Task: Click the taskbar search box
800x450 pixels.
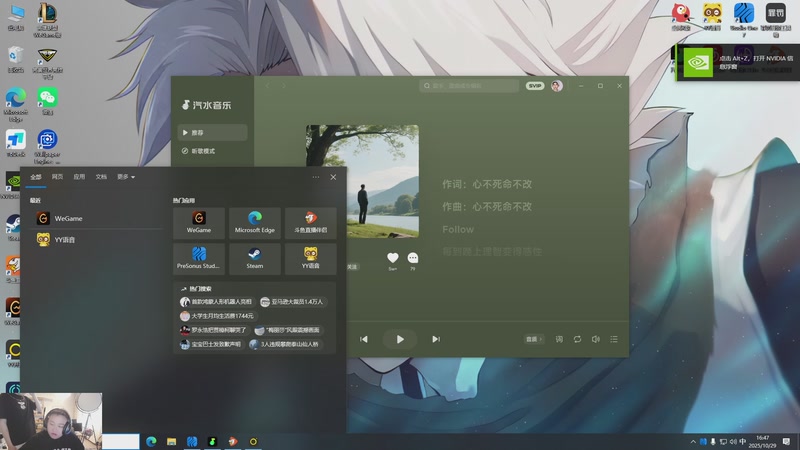Action: point(121,441)
